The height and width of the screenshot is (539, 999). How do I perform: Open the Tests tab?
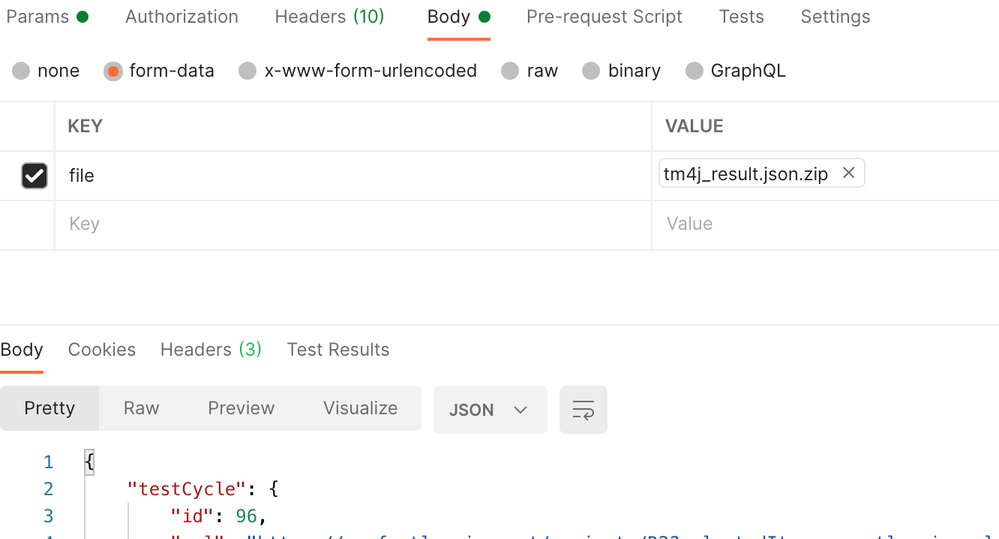741,17
